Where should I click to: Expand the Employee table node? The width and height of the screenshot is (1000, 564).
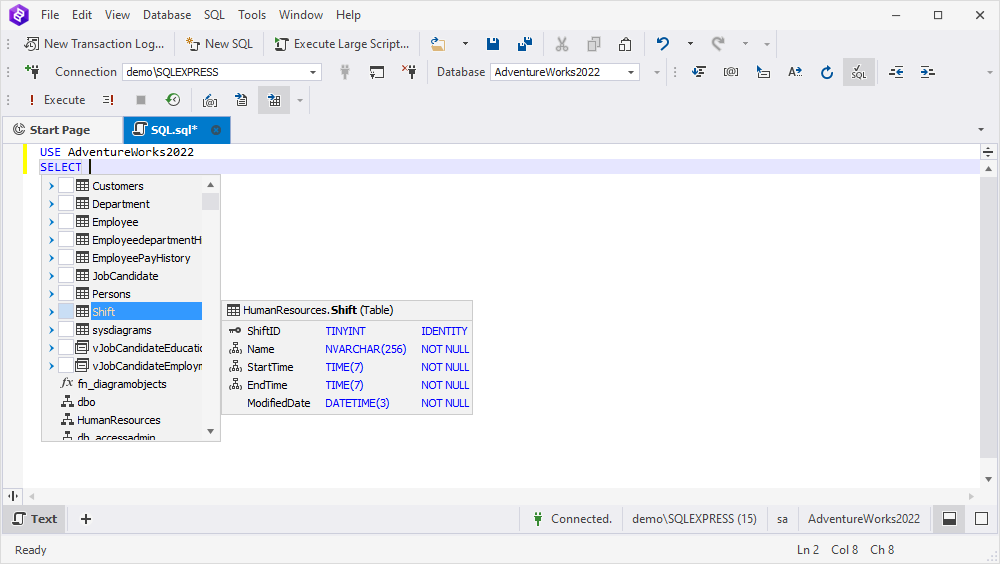tap(51, 222)
